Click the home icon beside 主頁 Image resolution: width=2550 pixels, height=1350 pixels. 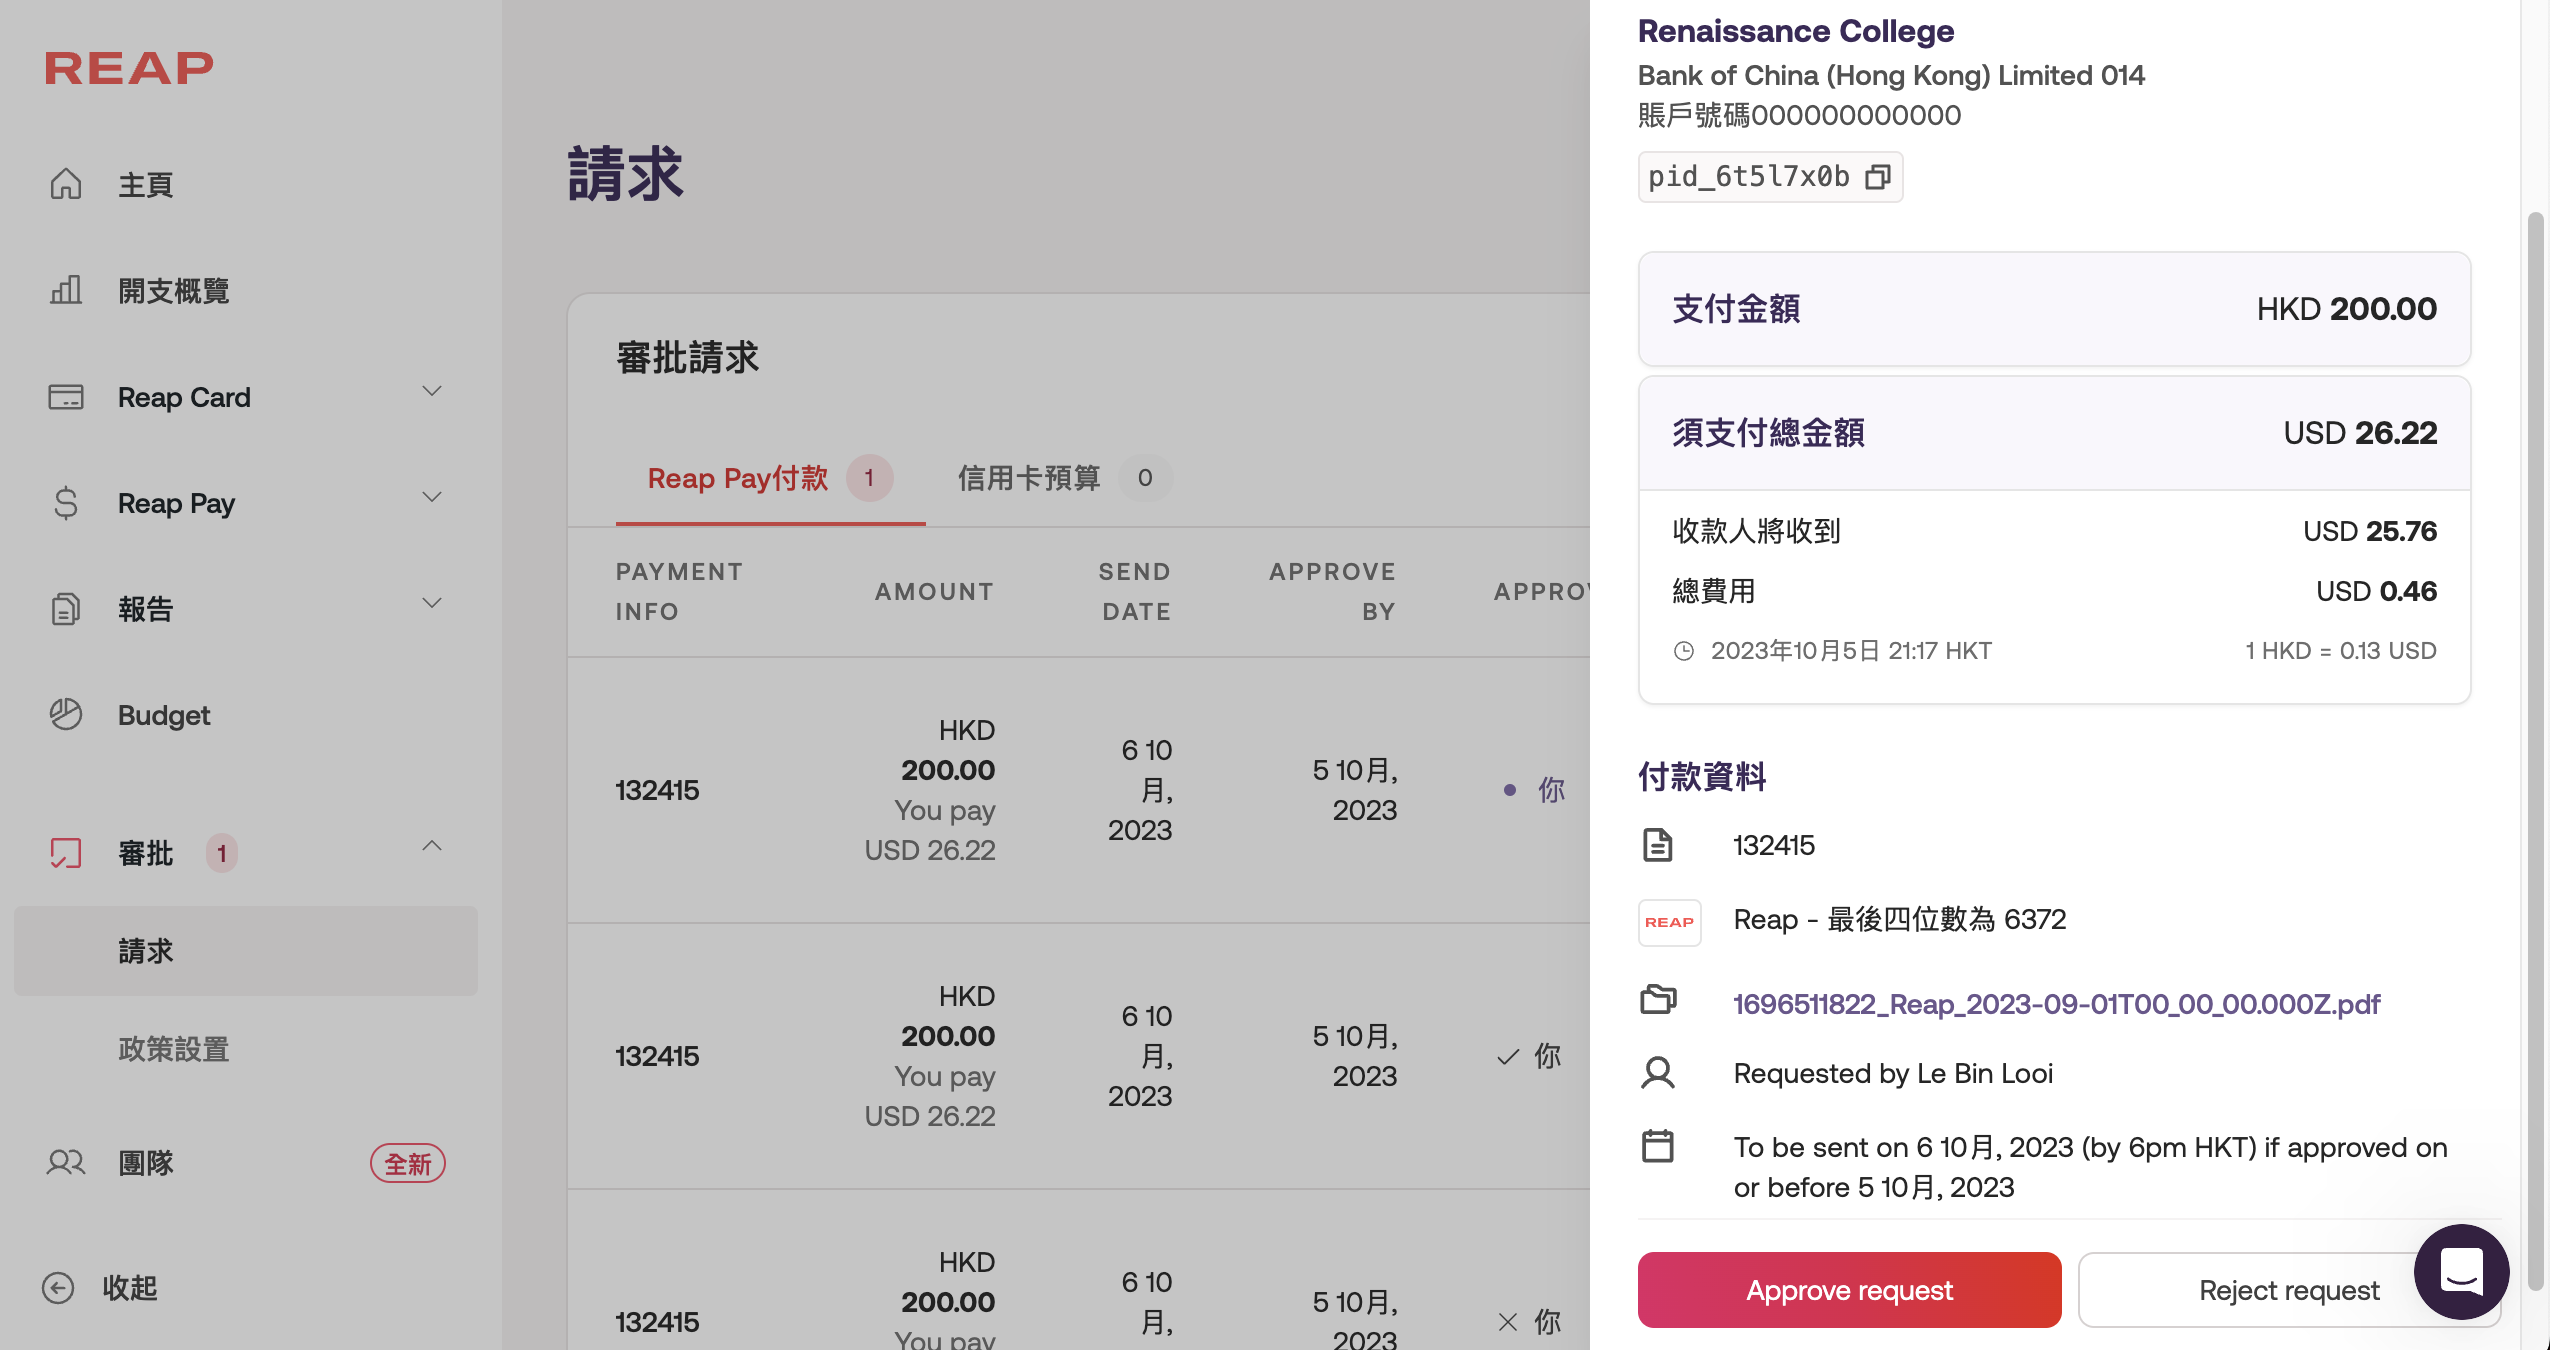pyautogui.click(x=66, y=184)
